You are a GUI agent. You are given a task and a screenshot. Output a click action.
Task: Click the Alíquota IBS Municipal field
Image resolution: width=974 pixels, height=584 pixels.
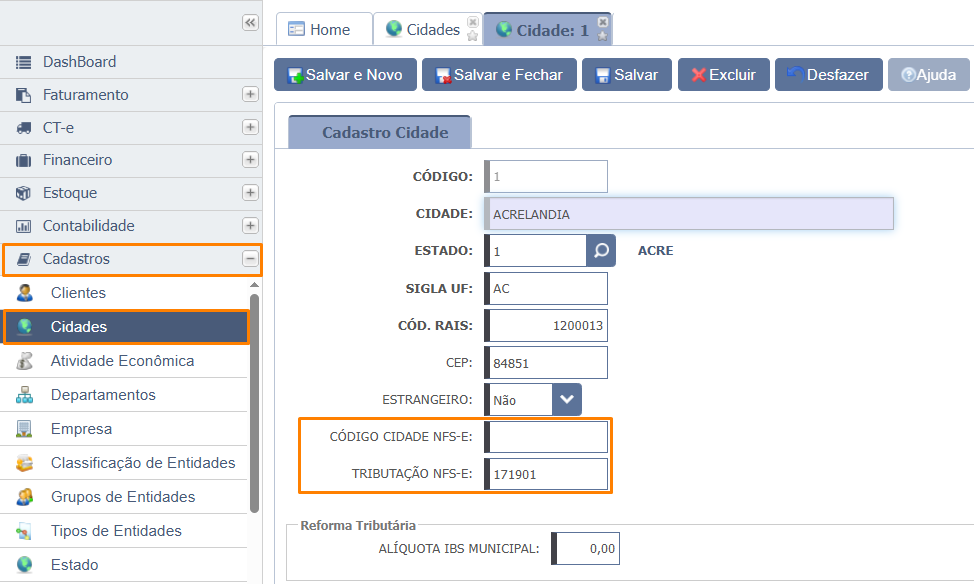(x=585, y=549)
